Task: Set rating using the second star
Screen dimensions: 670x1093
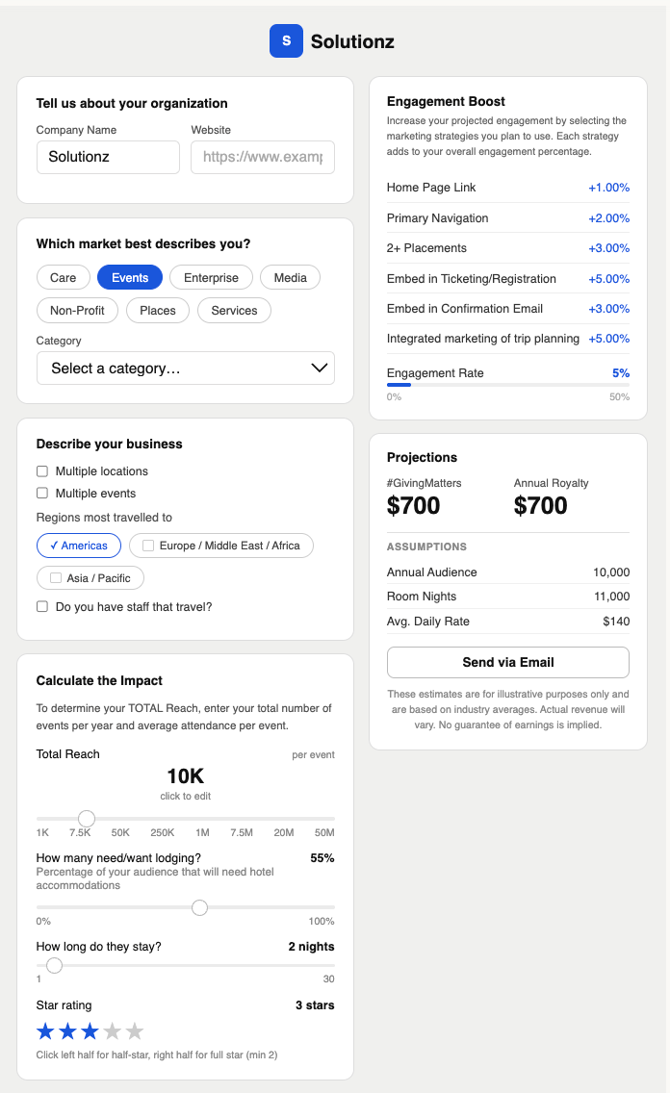Action: pos(68,1031)
